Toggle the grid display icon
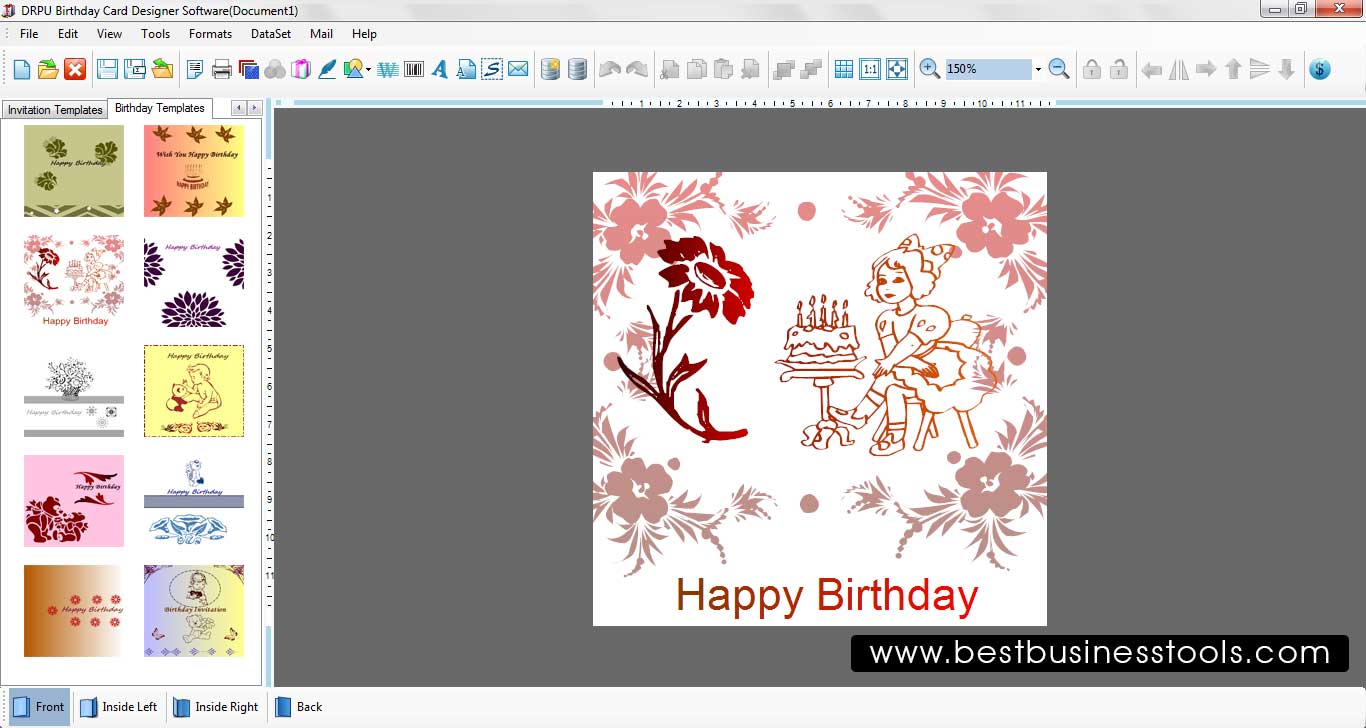 coord(844,69)
